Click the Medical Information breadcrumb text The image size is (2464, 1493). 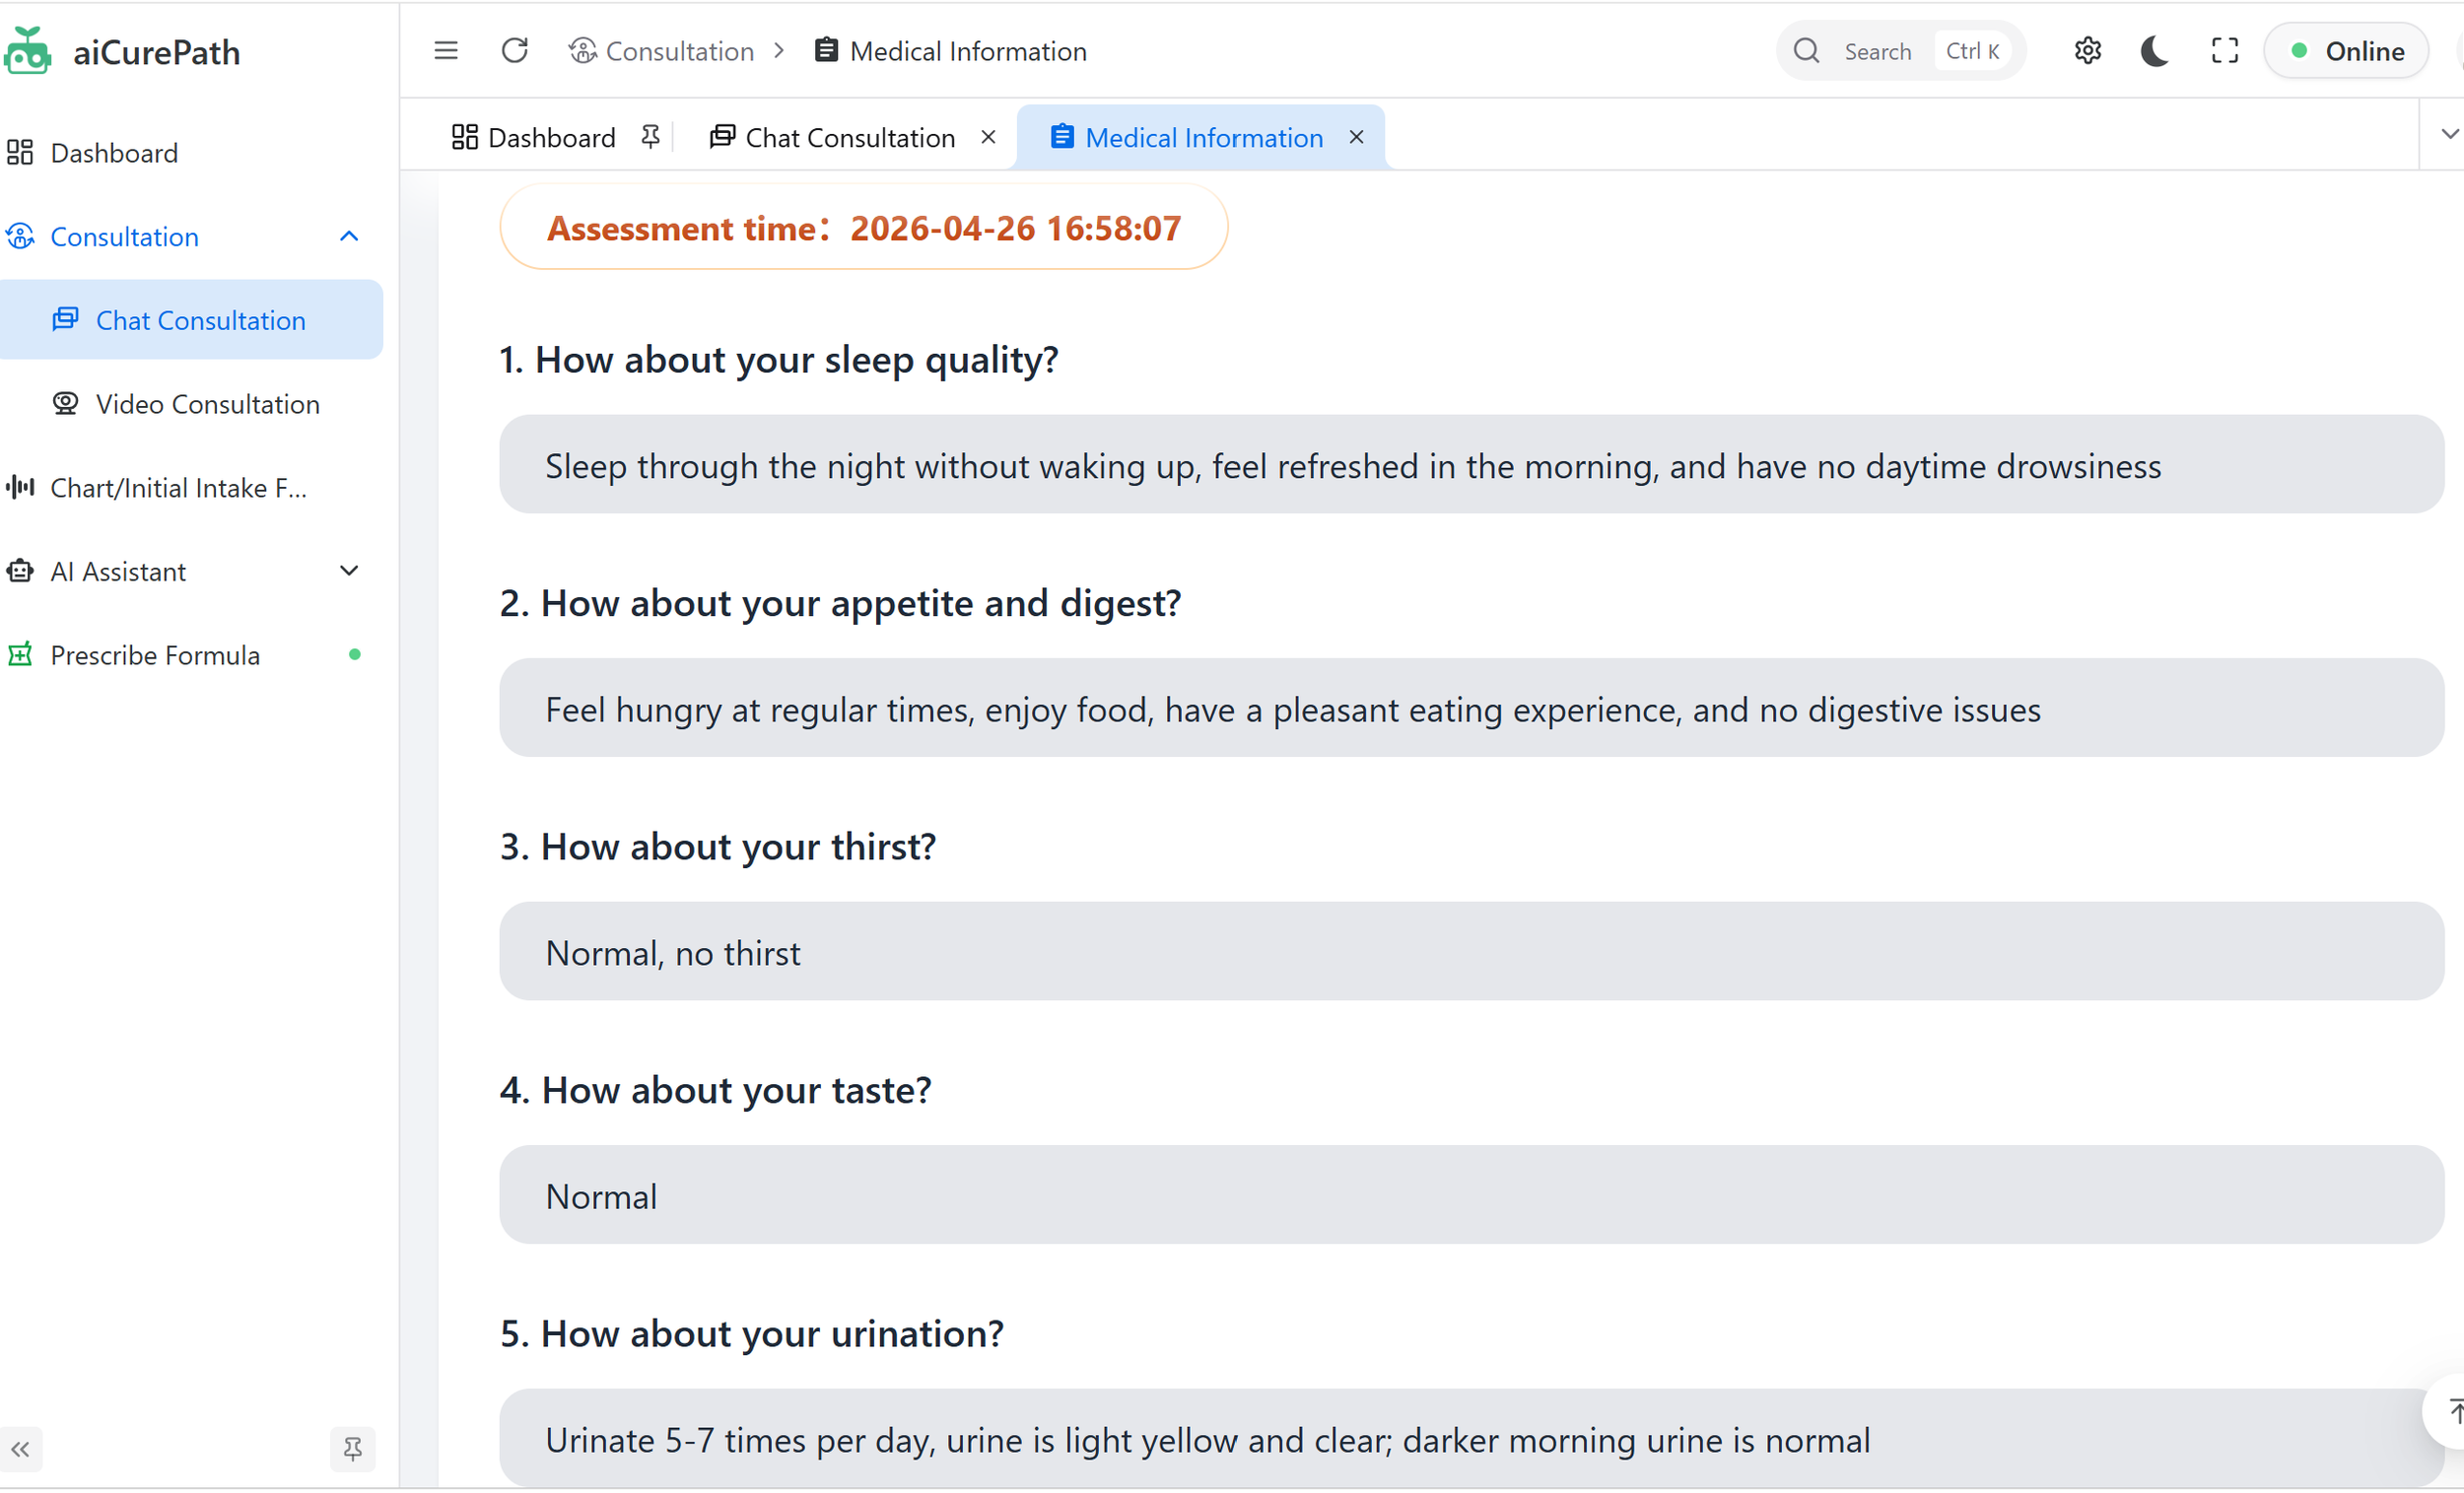click(968, 51)
